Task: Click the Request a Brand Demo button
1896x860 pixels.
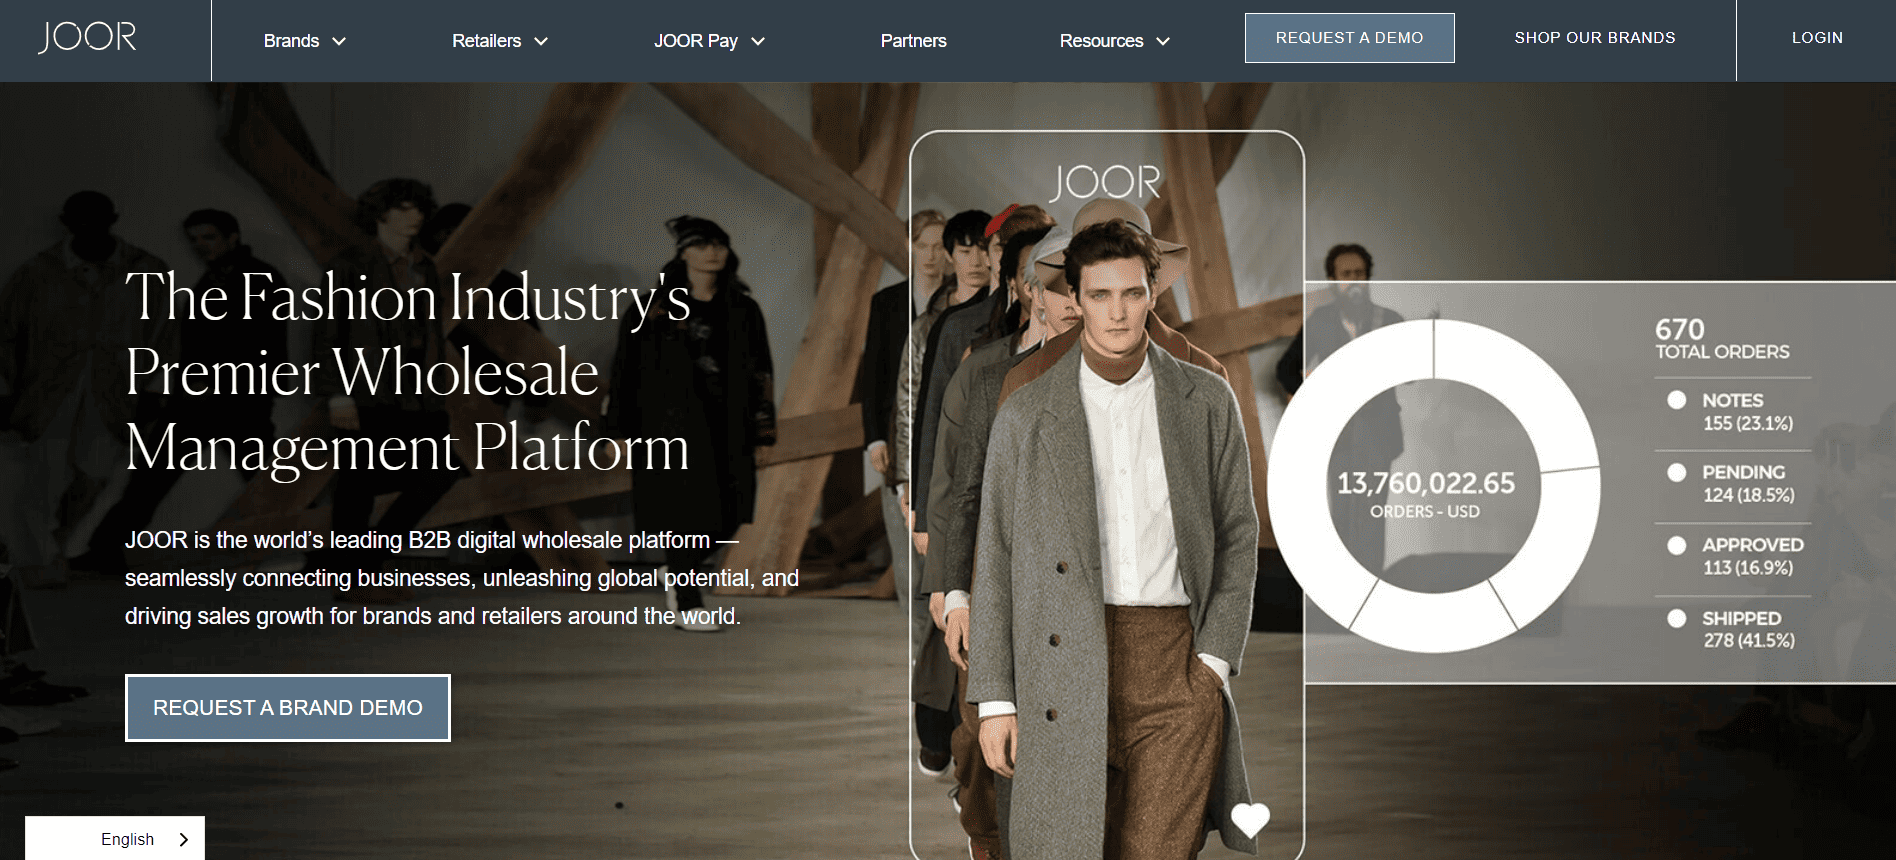Action: pyautogui.click(x=288, y=708)
